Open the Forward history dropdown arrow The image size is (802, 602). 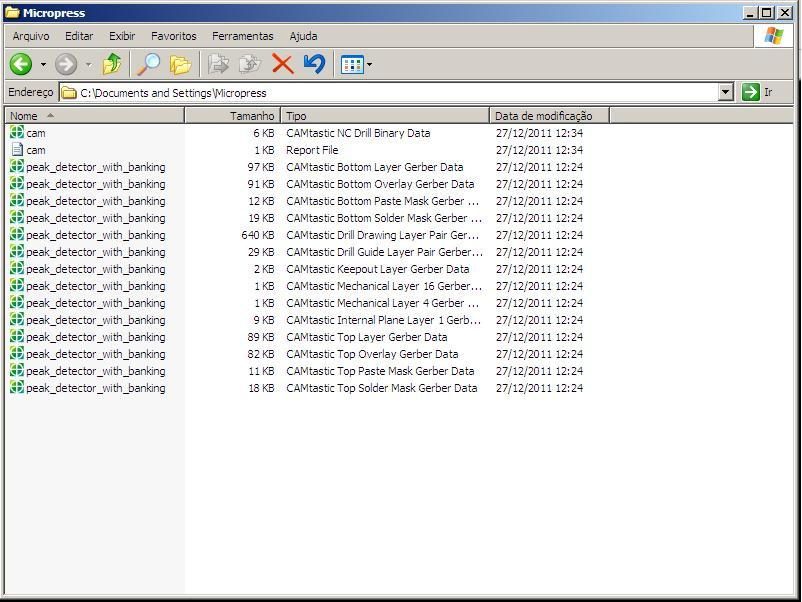[x=88, y=64]
